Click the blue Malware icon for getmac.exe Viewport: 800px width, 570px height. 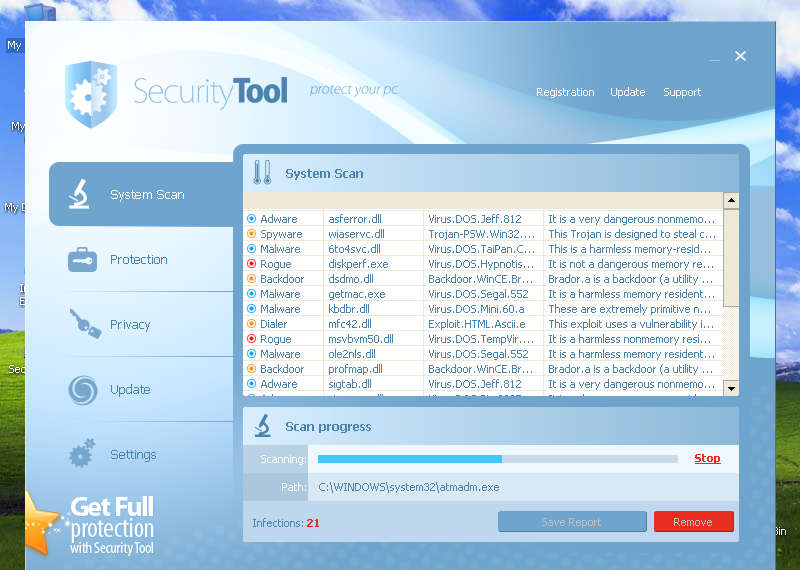click(252, 293)
